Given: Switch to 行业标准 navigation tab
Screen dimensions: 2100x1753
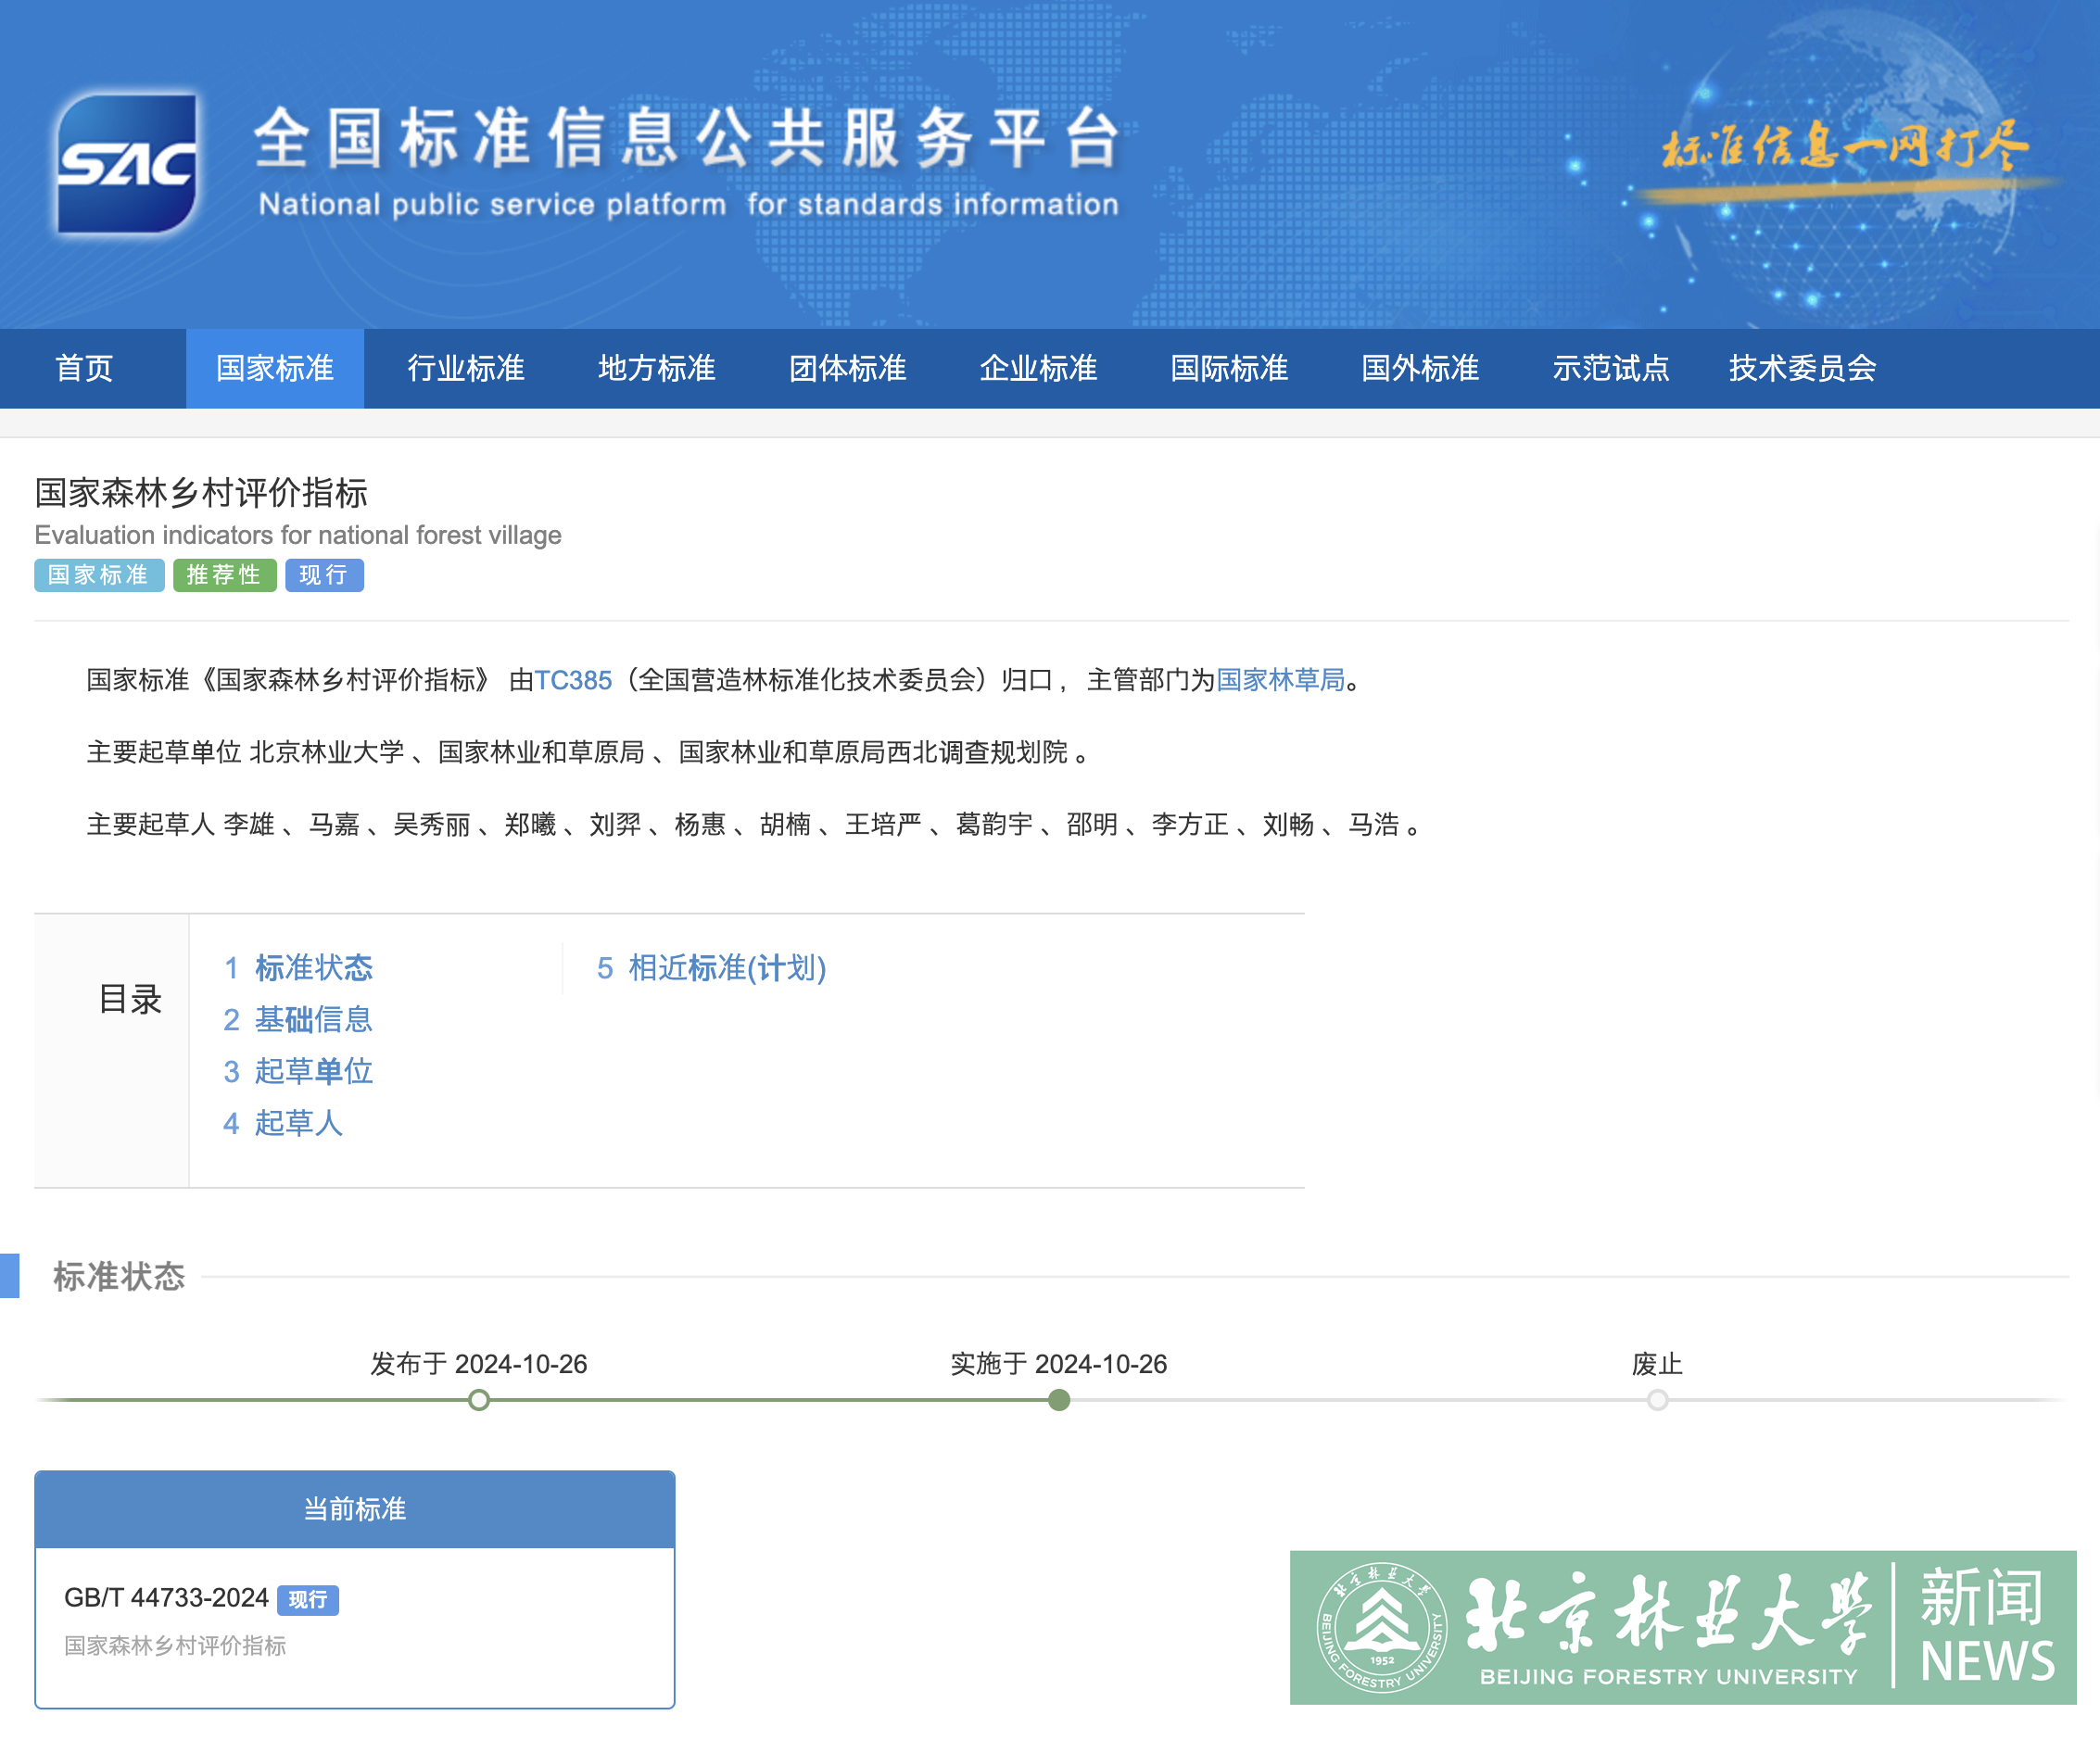Looking at the screenshot, I should tap(465, 368).
